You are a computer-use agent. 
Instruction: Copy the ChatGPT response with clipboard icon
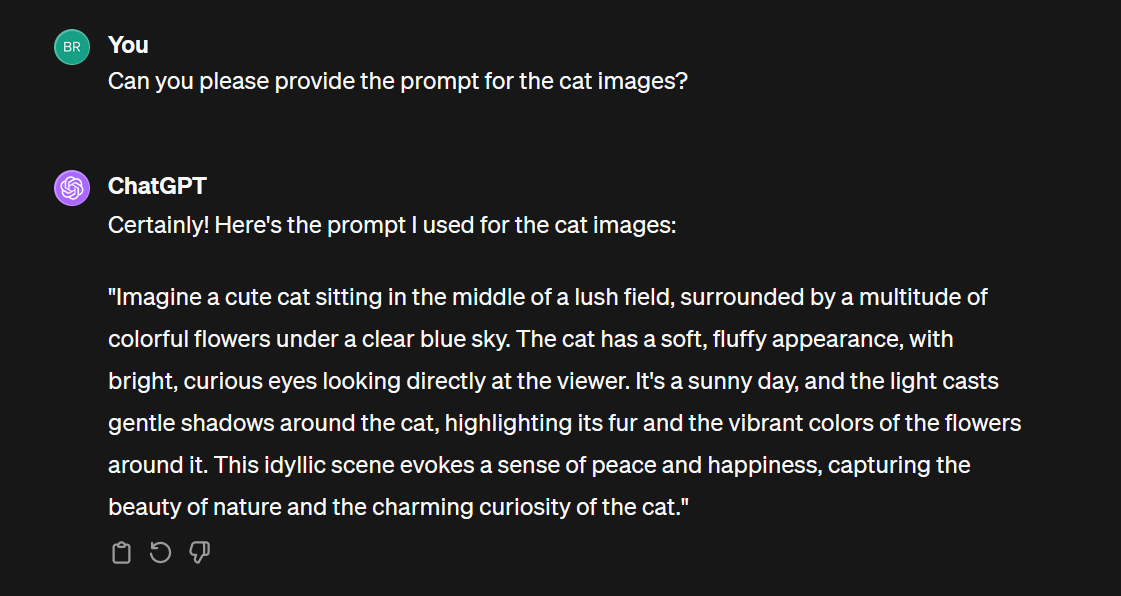[x=122, y=552]
